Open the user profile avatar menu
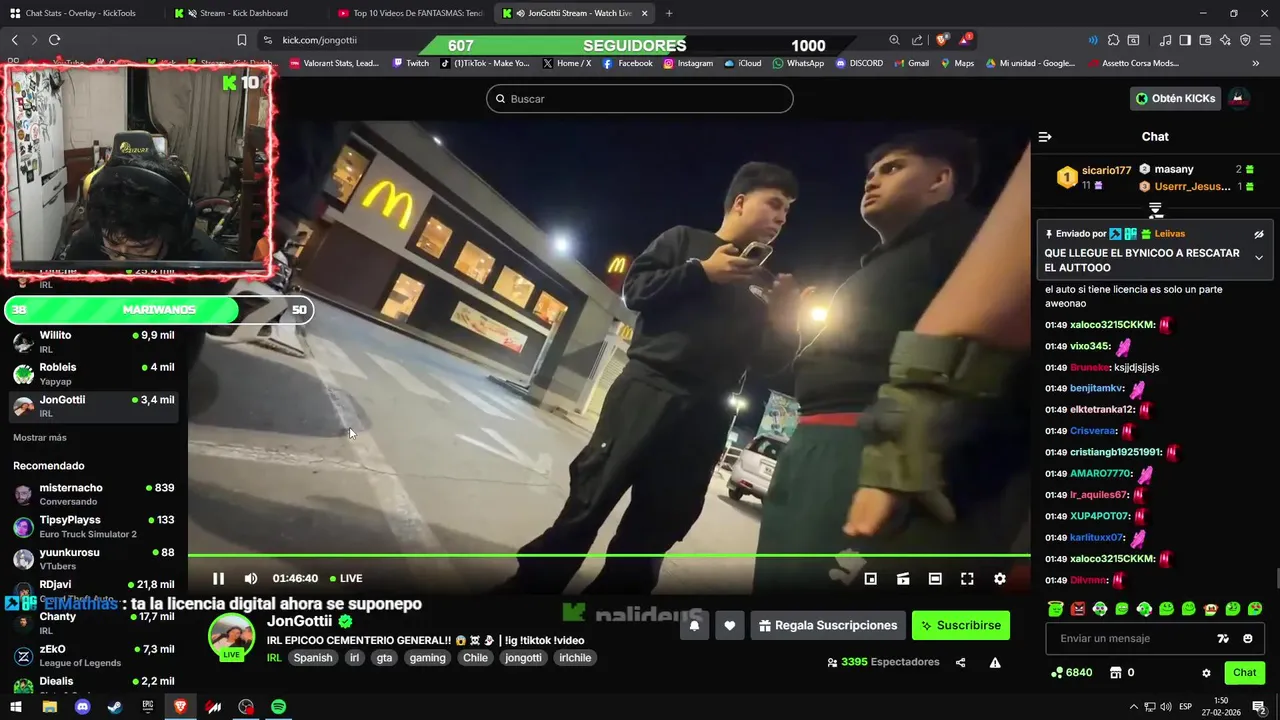The image size is (1280, 720). click(1238, 98)
